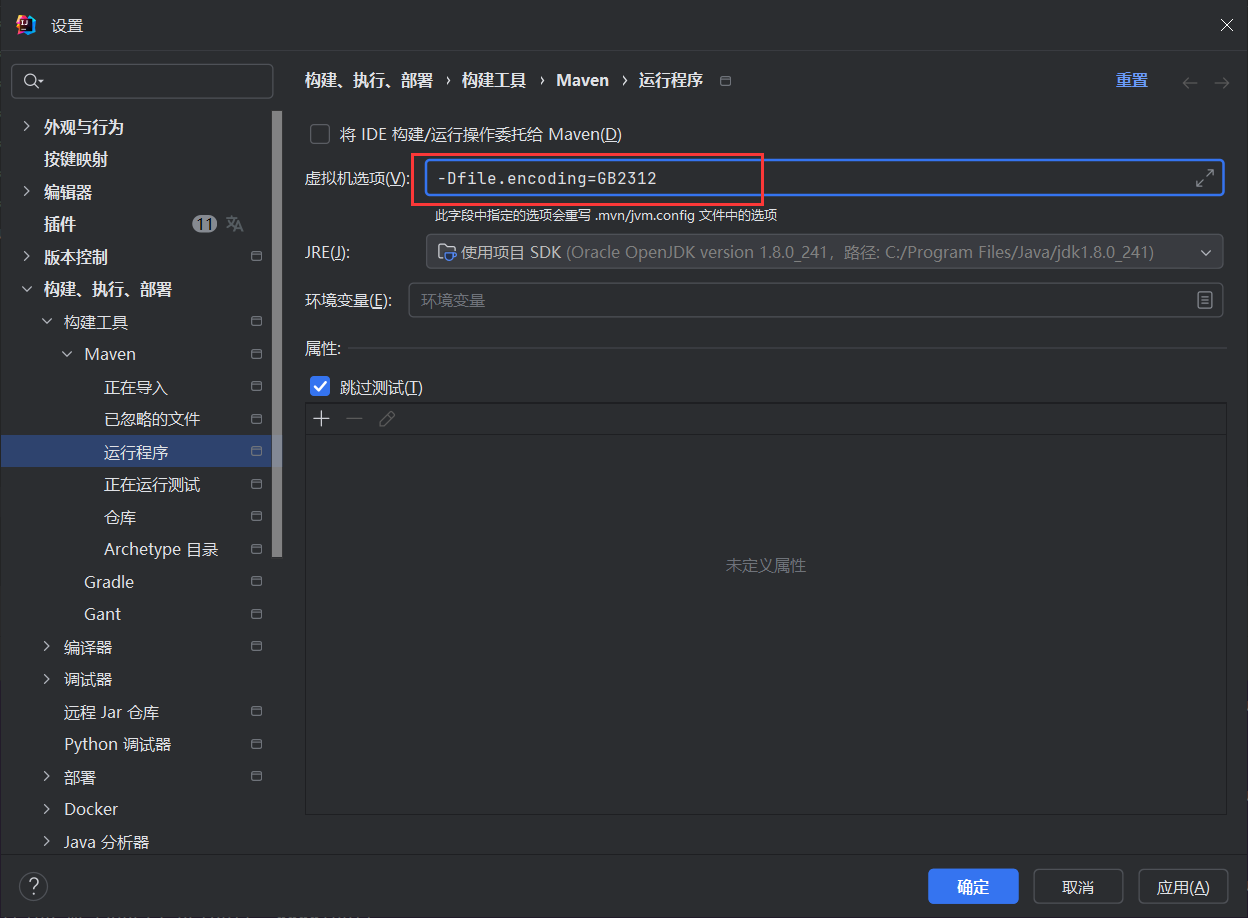Expand the 调试器 tree node
The width and height of the screenshot is (1248, 918).
click(x=46, y=679)
